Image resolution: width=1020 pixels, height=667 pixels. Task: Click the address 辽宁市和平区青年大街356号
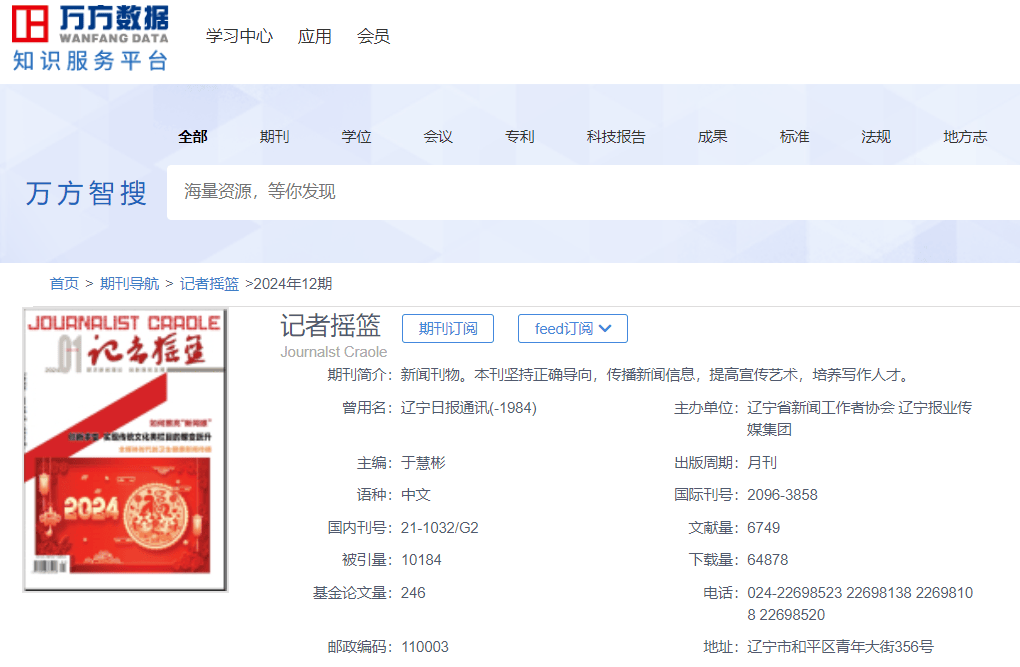coord(840,647)
